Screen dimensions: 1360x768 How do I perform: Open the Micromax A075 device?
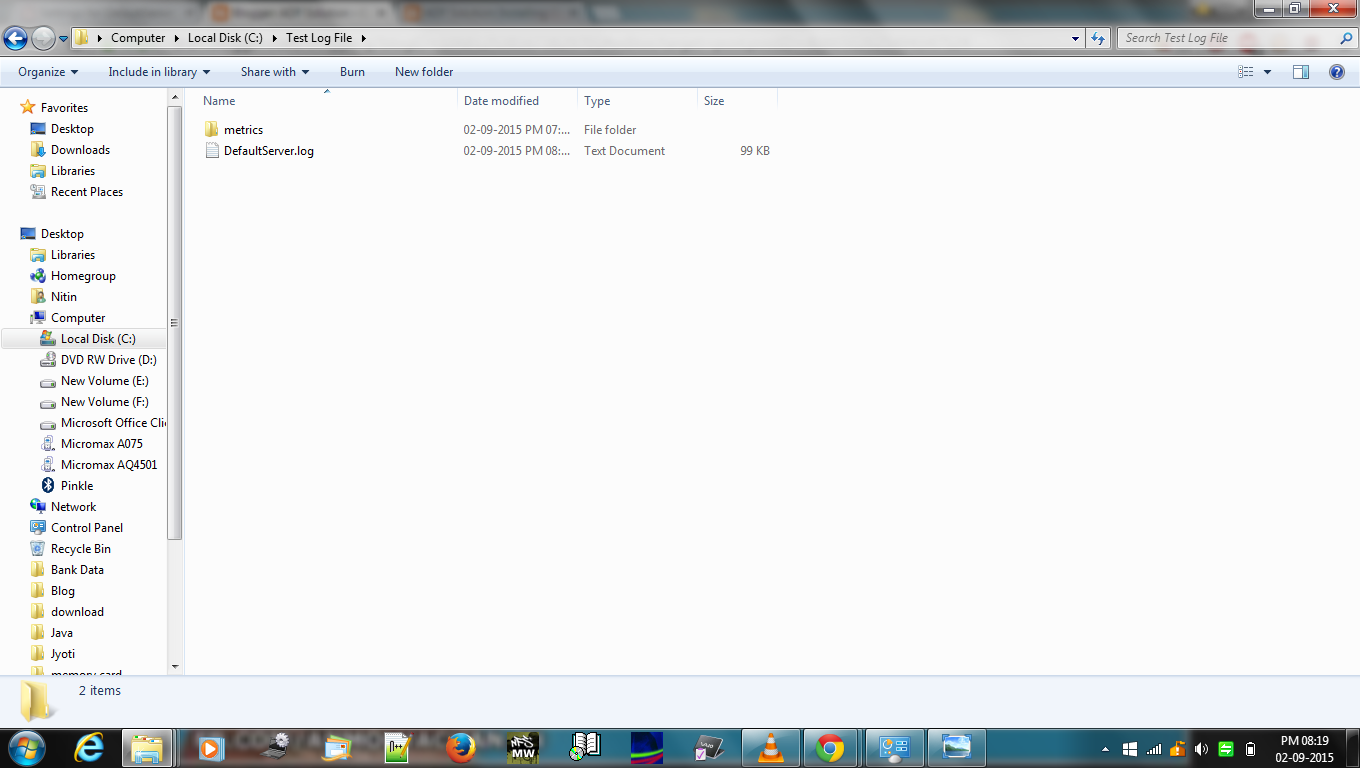[x=102, y=444]
